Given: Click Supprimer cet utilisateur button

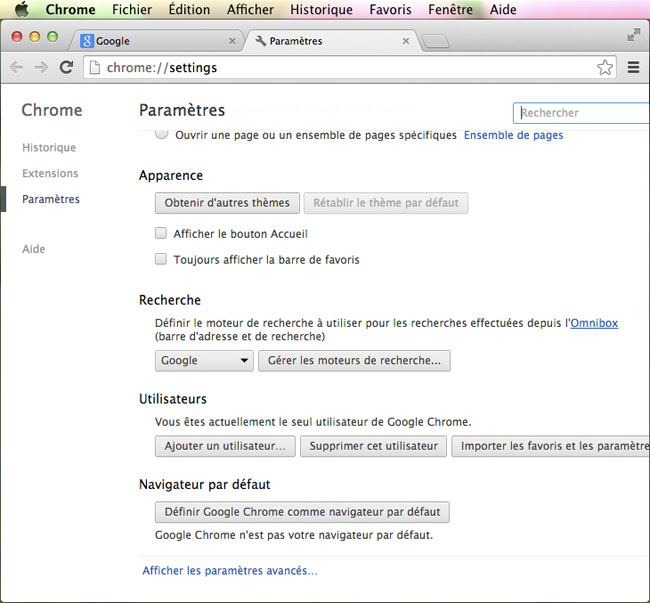Looking at the screenshot, I should 374,446.
